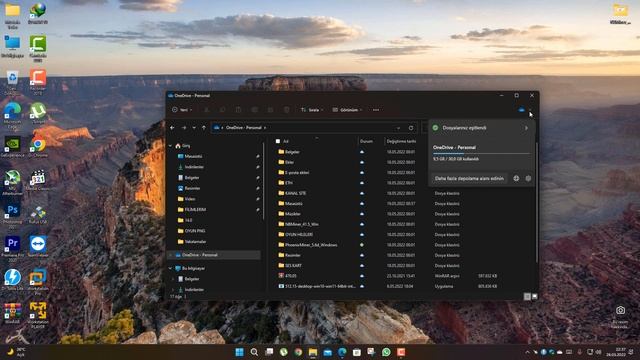This screenshot has width=640, height=360.
Task: Open Media Player Classic desktop shortcut
Action: pos(38,180)
